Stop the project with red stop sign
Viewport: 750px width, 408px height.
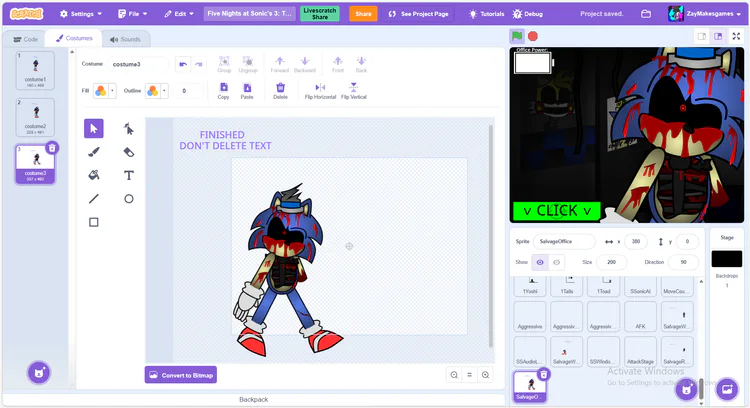[533, 36]
